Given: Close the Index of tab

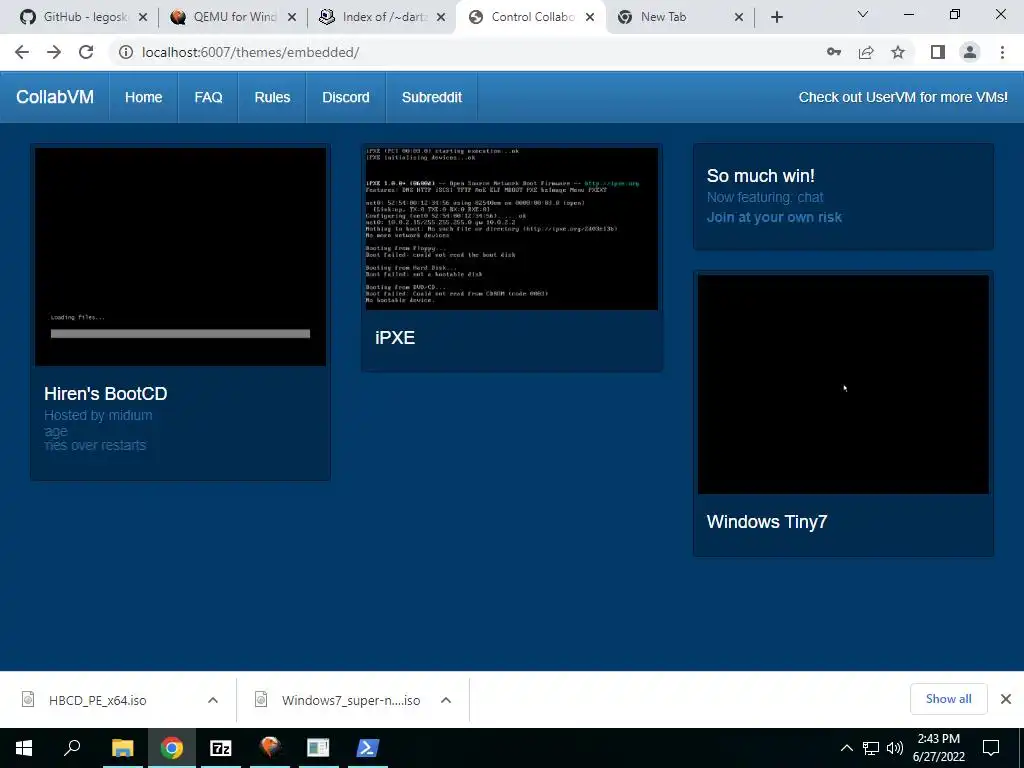Looking at the screenshot, I should pyautogui.click(x=441, y=17).
